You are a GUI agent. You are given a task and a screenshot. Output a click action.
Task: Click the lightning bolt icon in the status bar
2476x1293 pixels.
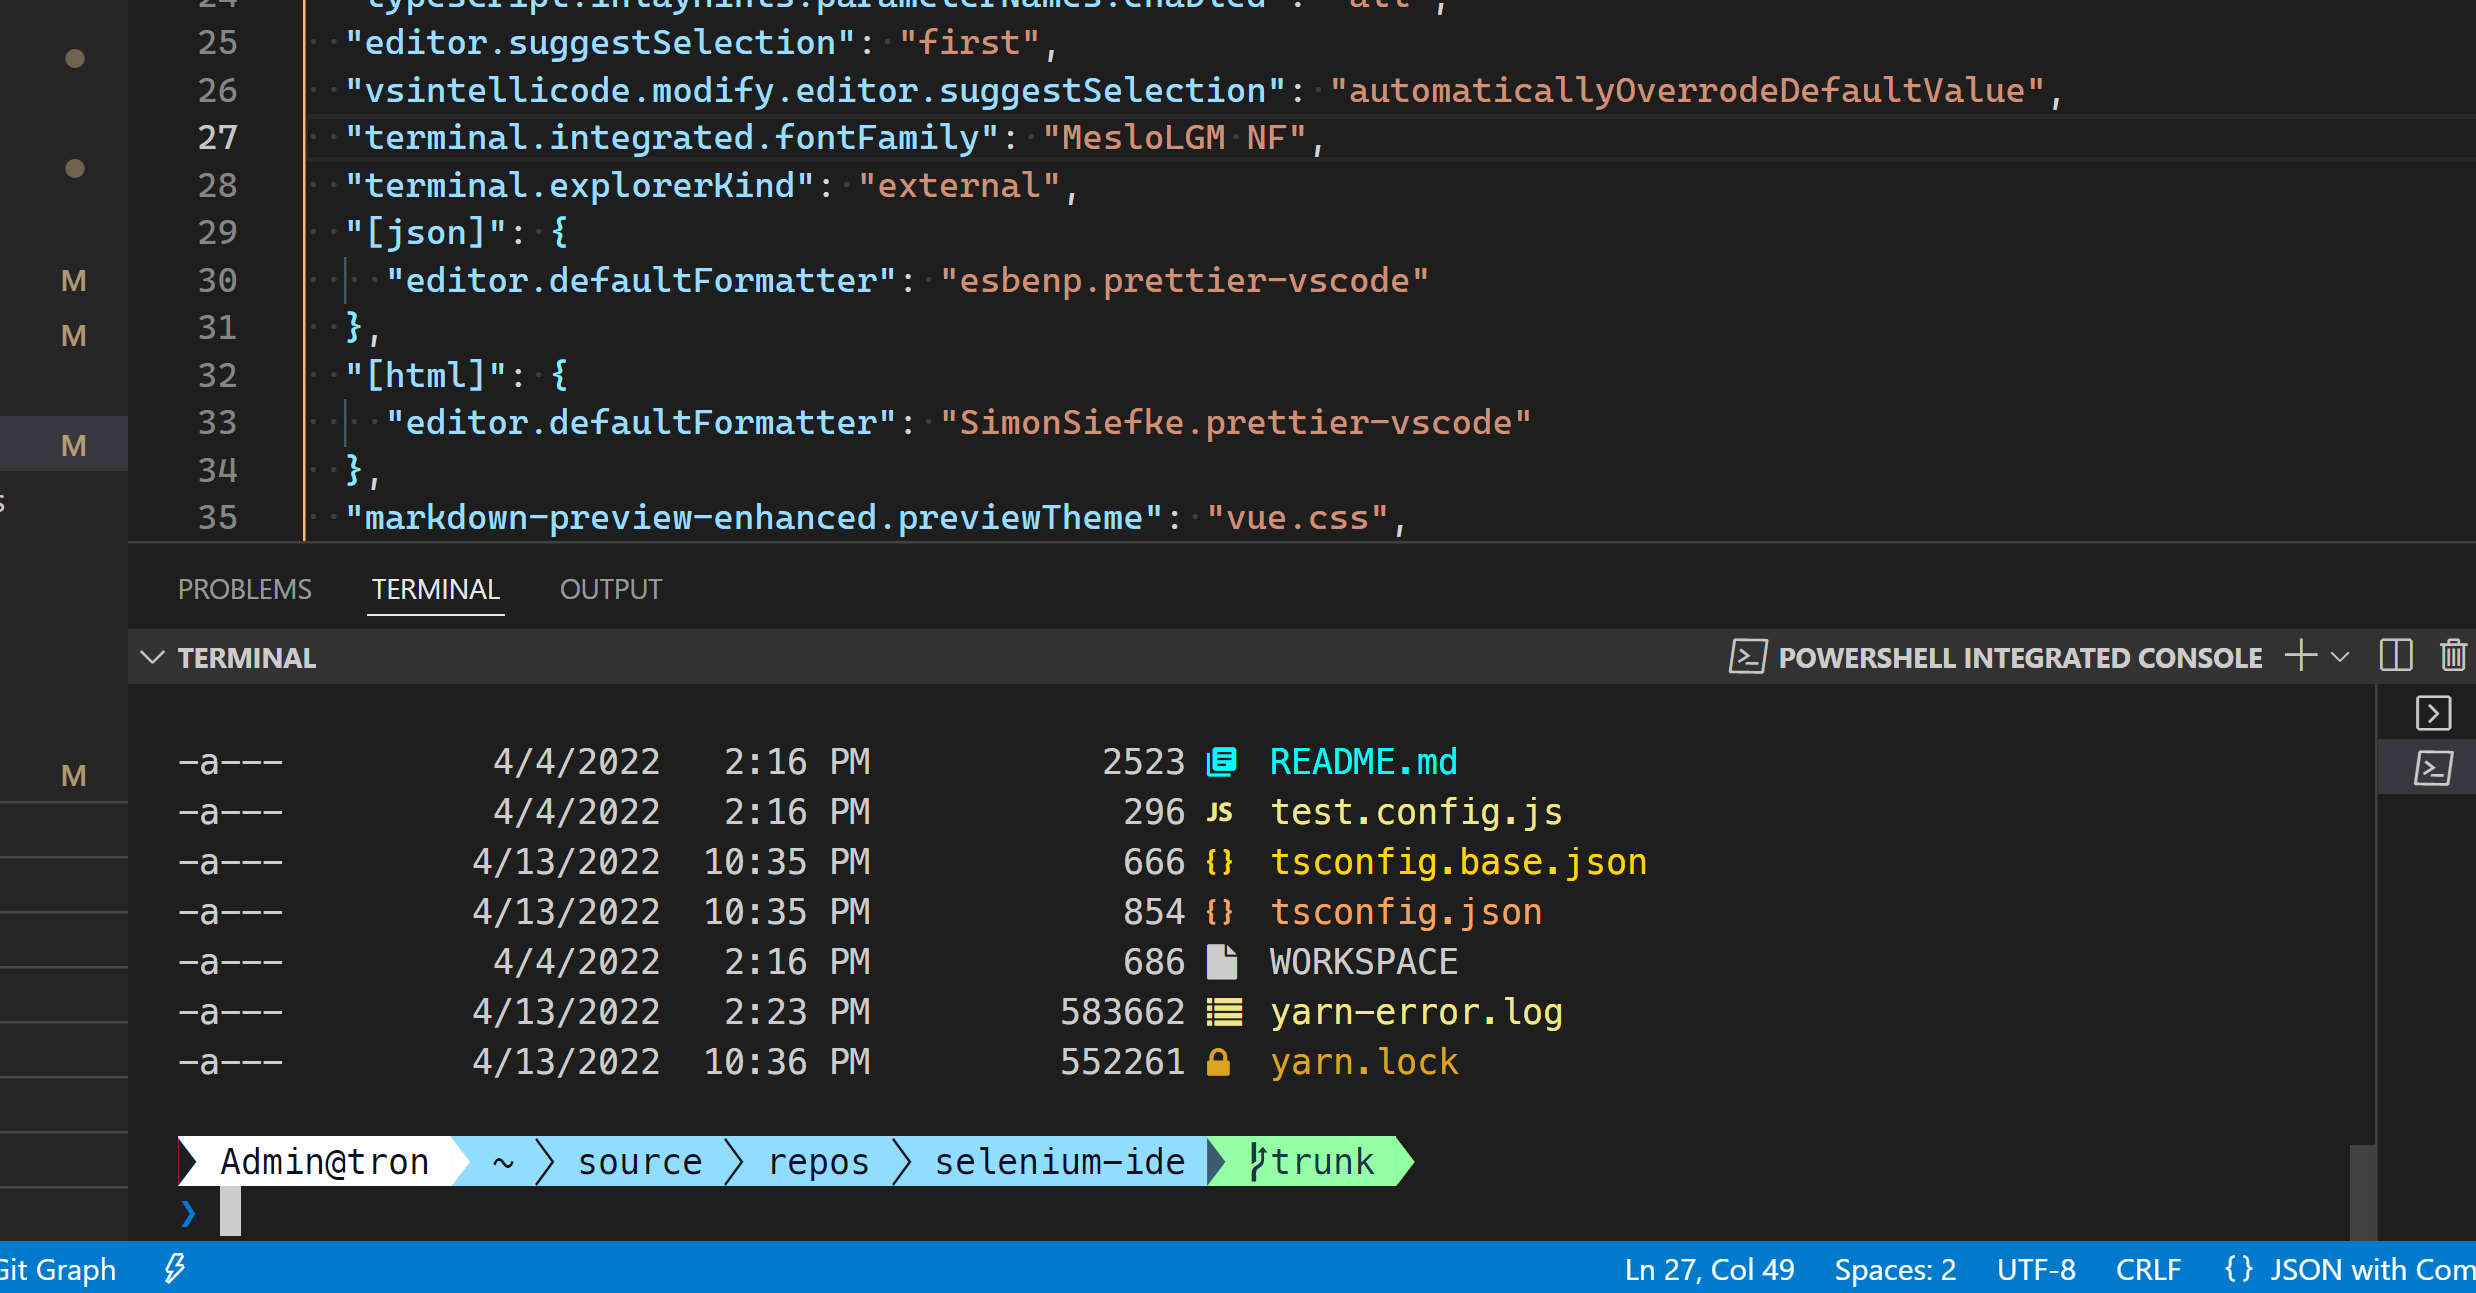(x=174, y=1268)
